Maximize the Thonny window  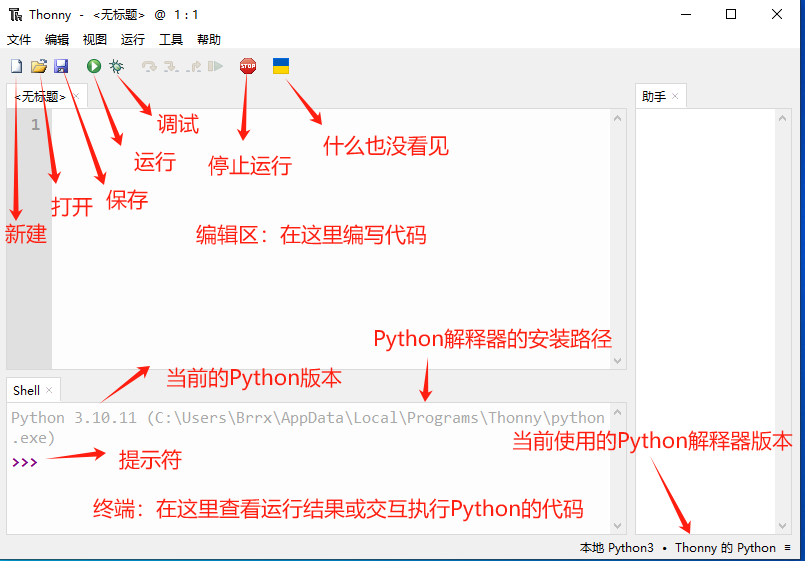coord(731,14)
